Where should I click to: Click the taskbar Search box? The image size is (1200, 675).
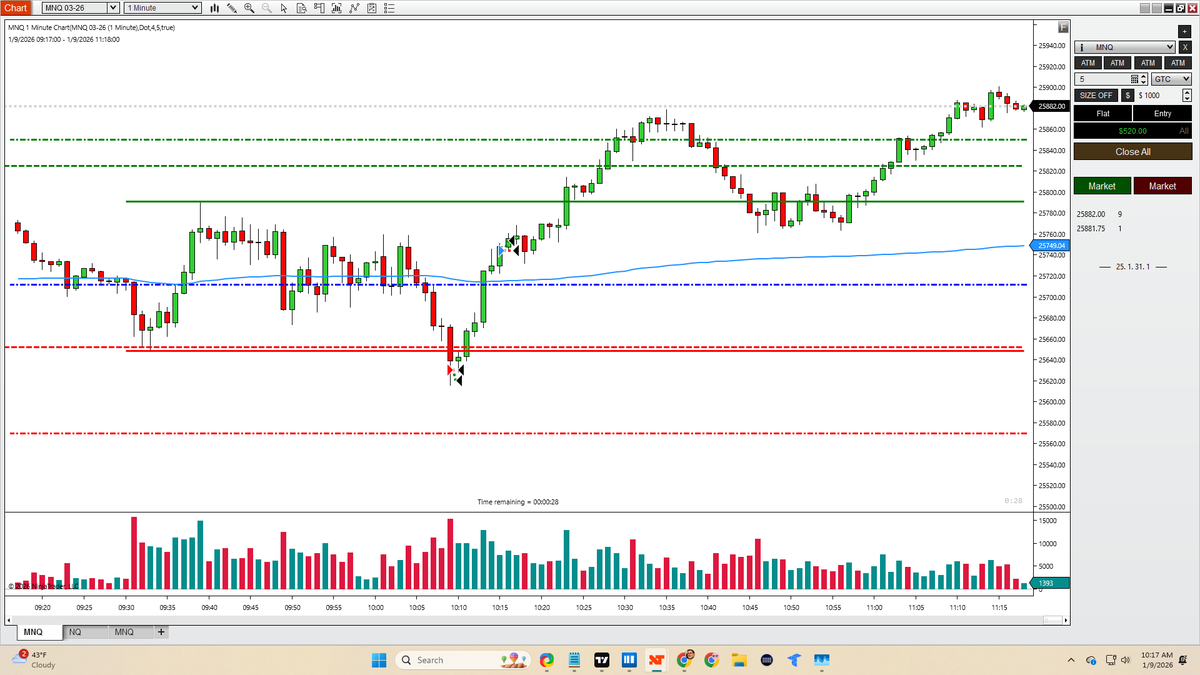[x=463, y=660]
